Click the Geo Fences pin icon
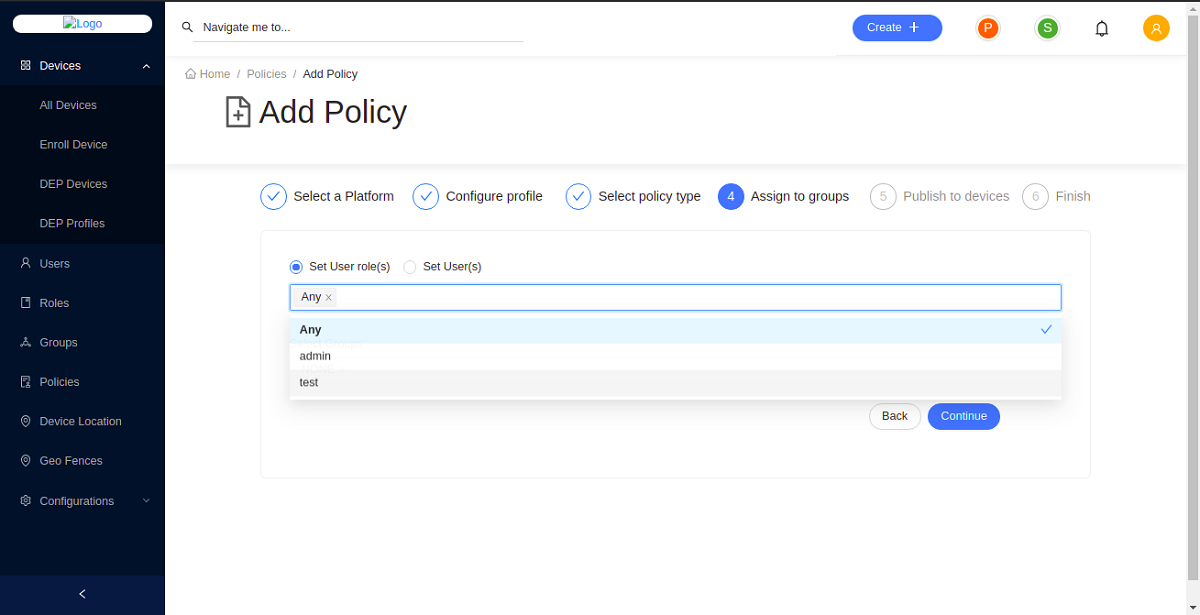Screen dimensions: 1200x615 pyautogui.click(x=26, y=461)
